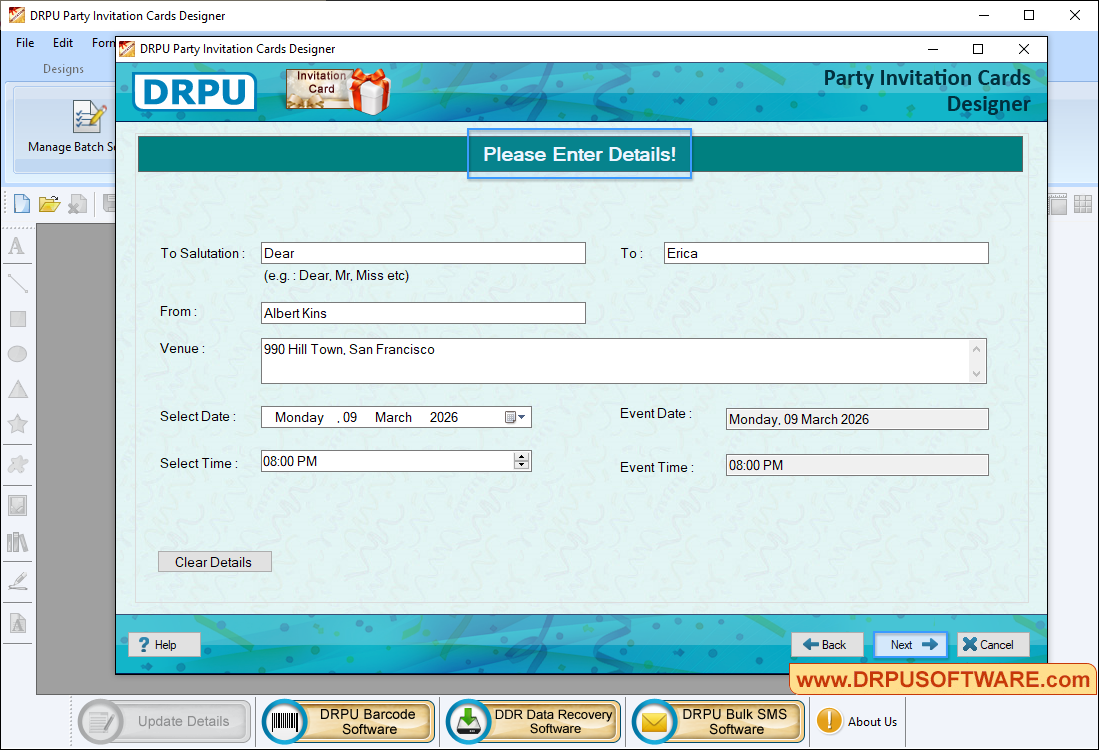
Task: Select the Ellipse shape tool
Action: pyautogui.click(x=17, y=353)
